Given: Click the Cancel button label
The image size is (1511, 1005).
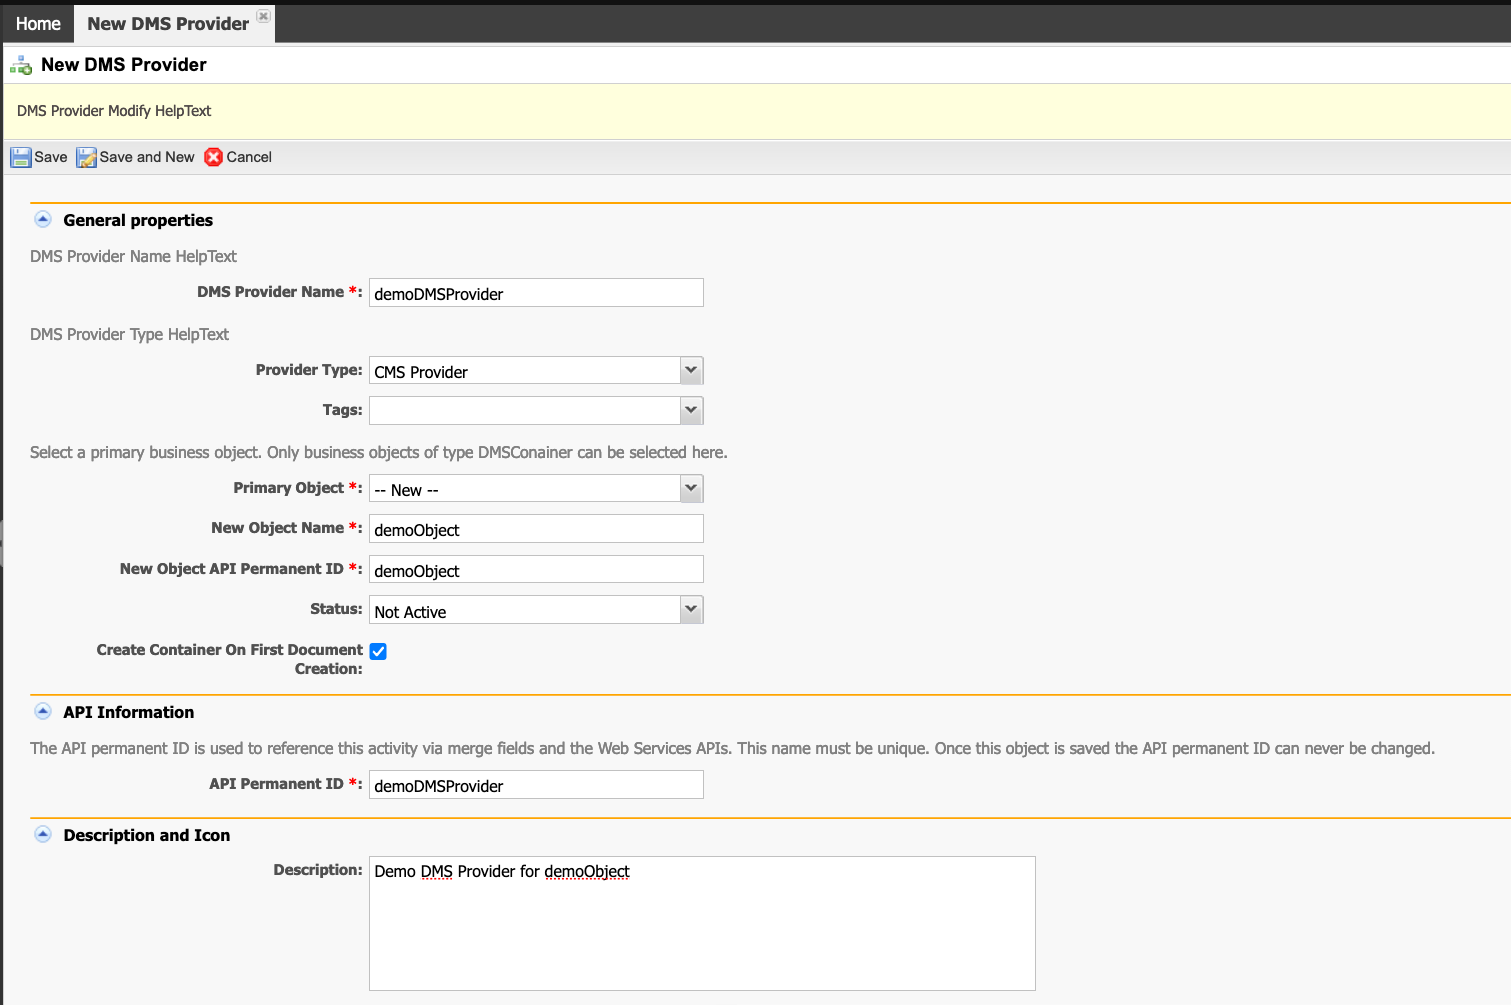Looking at the screenshot, I should [x=249, y=157].
